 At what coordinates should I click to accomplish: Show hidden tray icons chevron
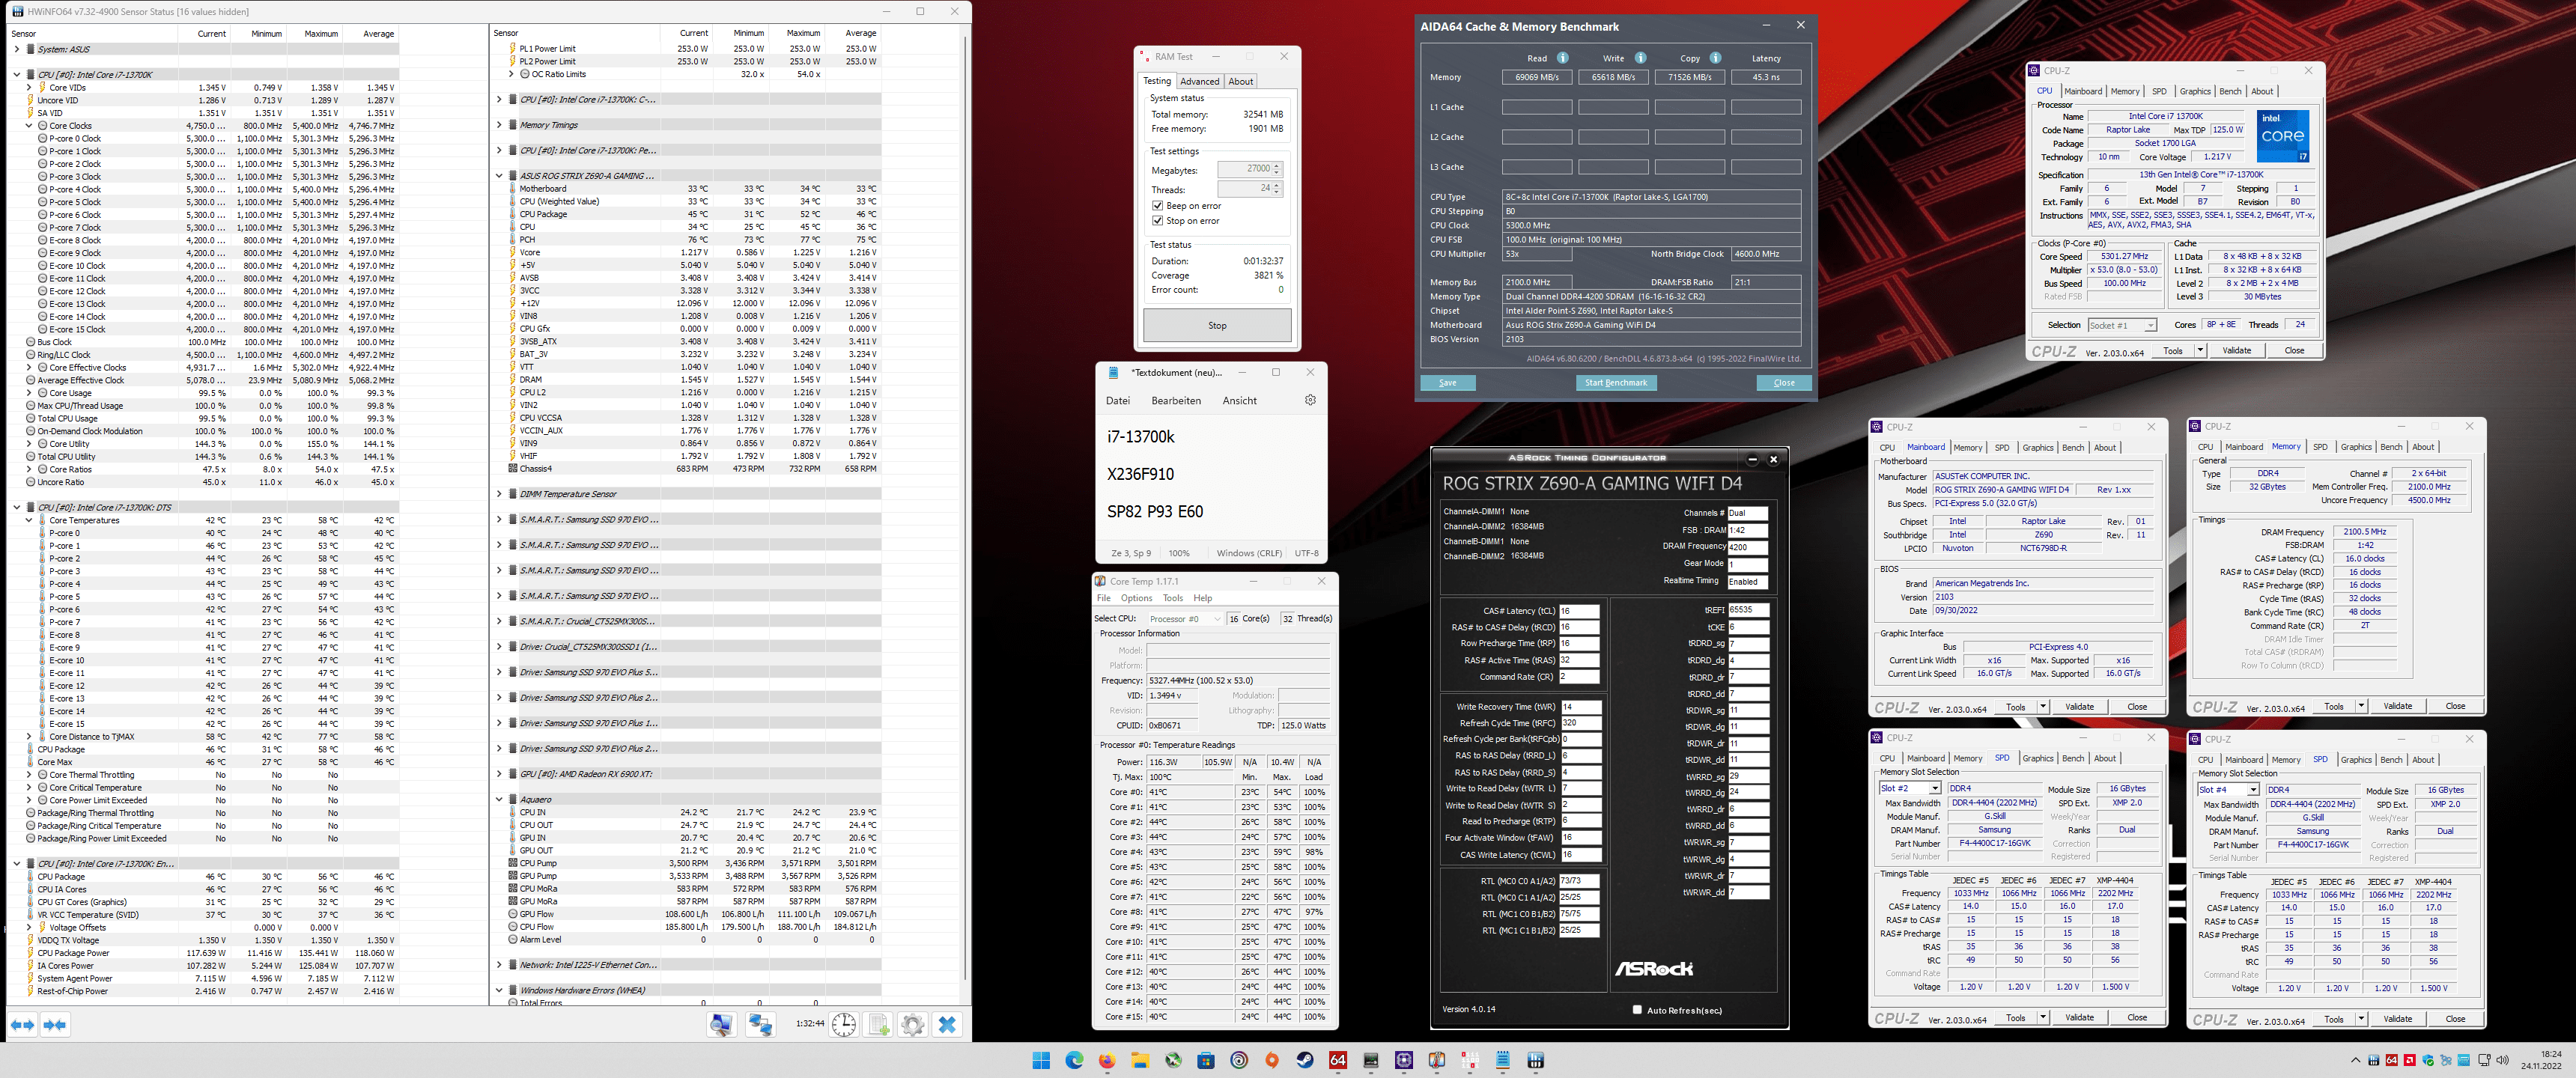(2355, 1060)
